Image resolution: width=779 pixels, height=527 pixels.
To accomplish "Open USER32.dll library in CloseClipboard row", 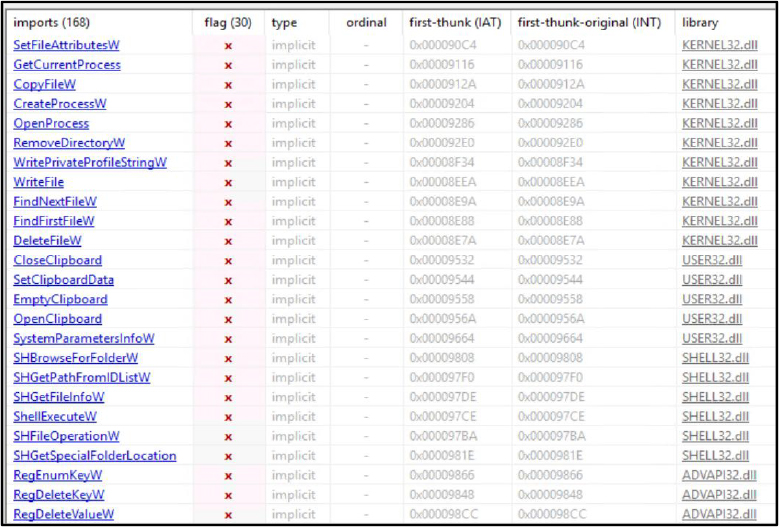I will [712, 260].
